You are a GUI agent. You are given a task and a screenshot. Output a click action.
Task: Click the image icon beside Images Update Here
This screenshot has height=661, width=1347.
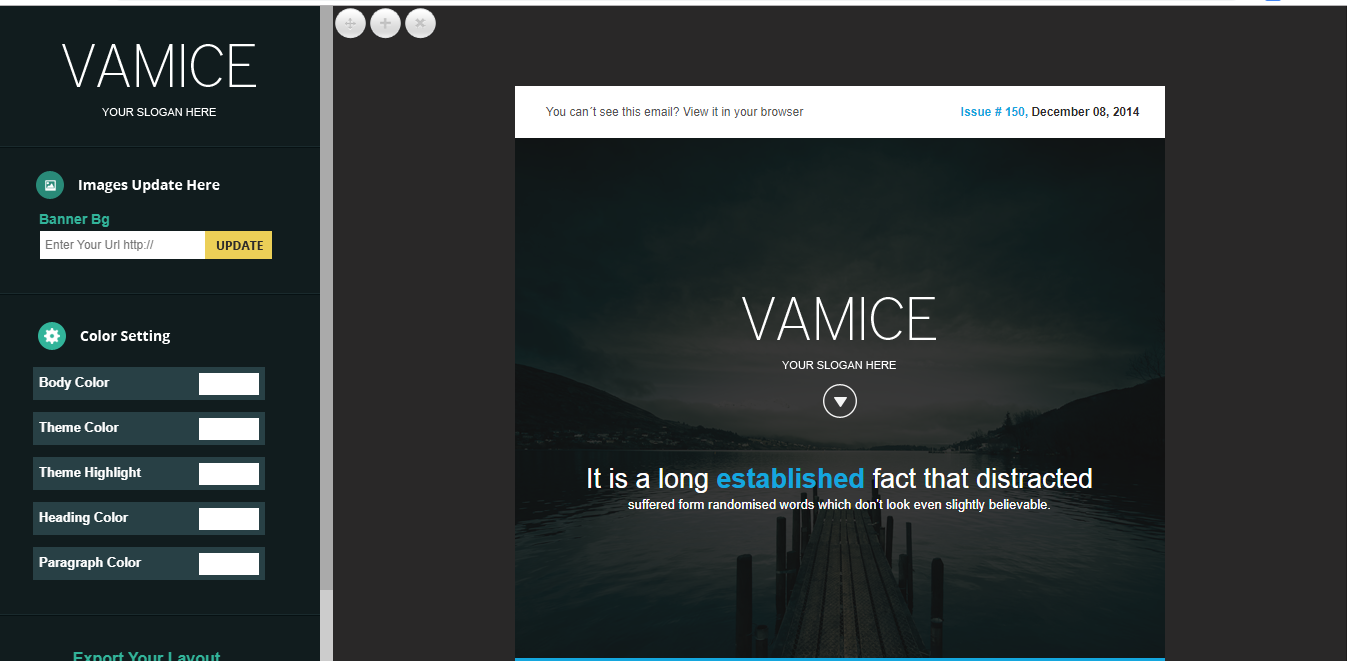pyautogui.click(x=50, y=185)
